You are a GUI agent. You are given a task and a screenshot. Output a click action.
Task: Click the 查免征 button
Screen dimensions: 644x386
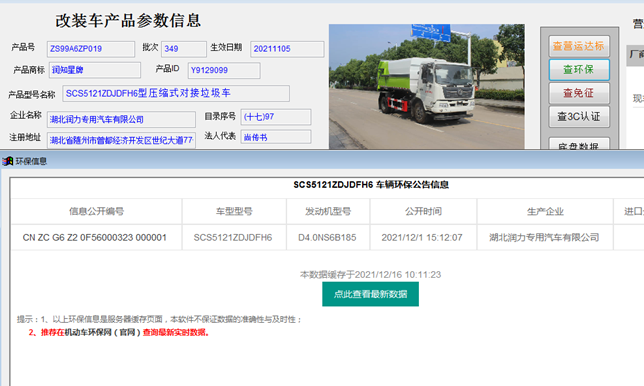click(579, 93)
